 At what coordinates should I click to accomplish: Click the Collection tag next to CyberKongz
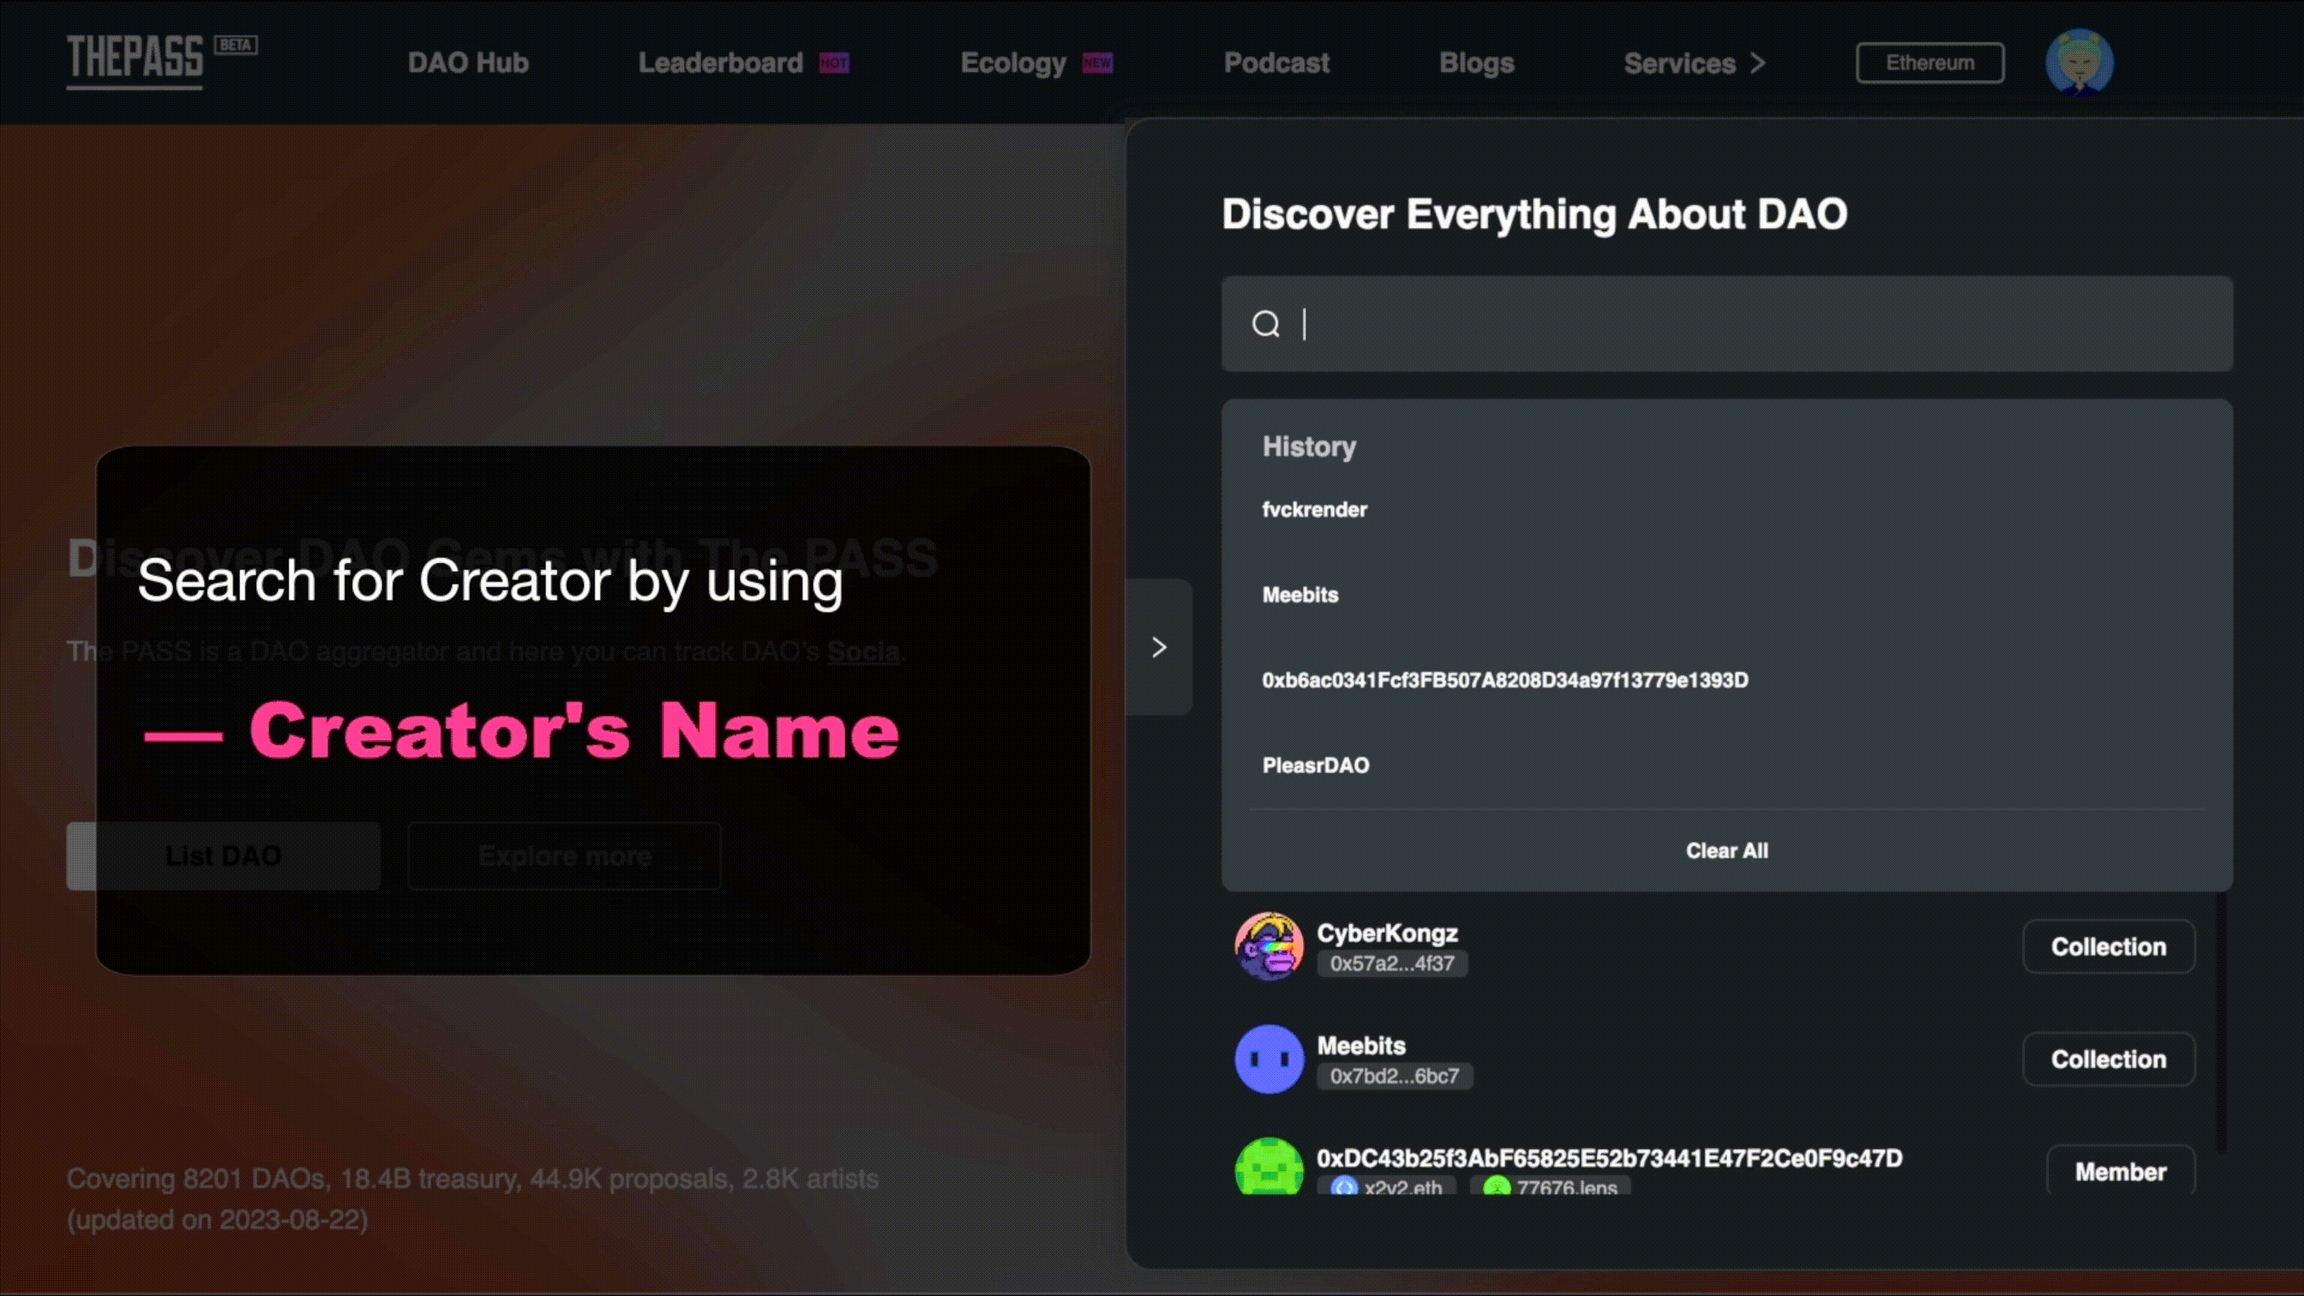click(2108, 946)
